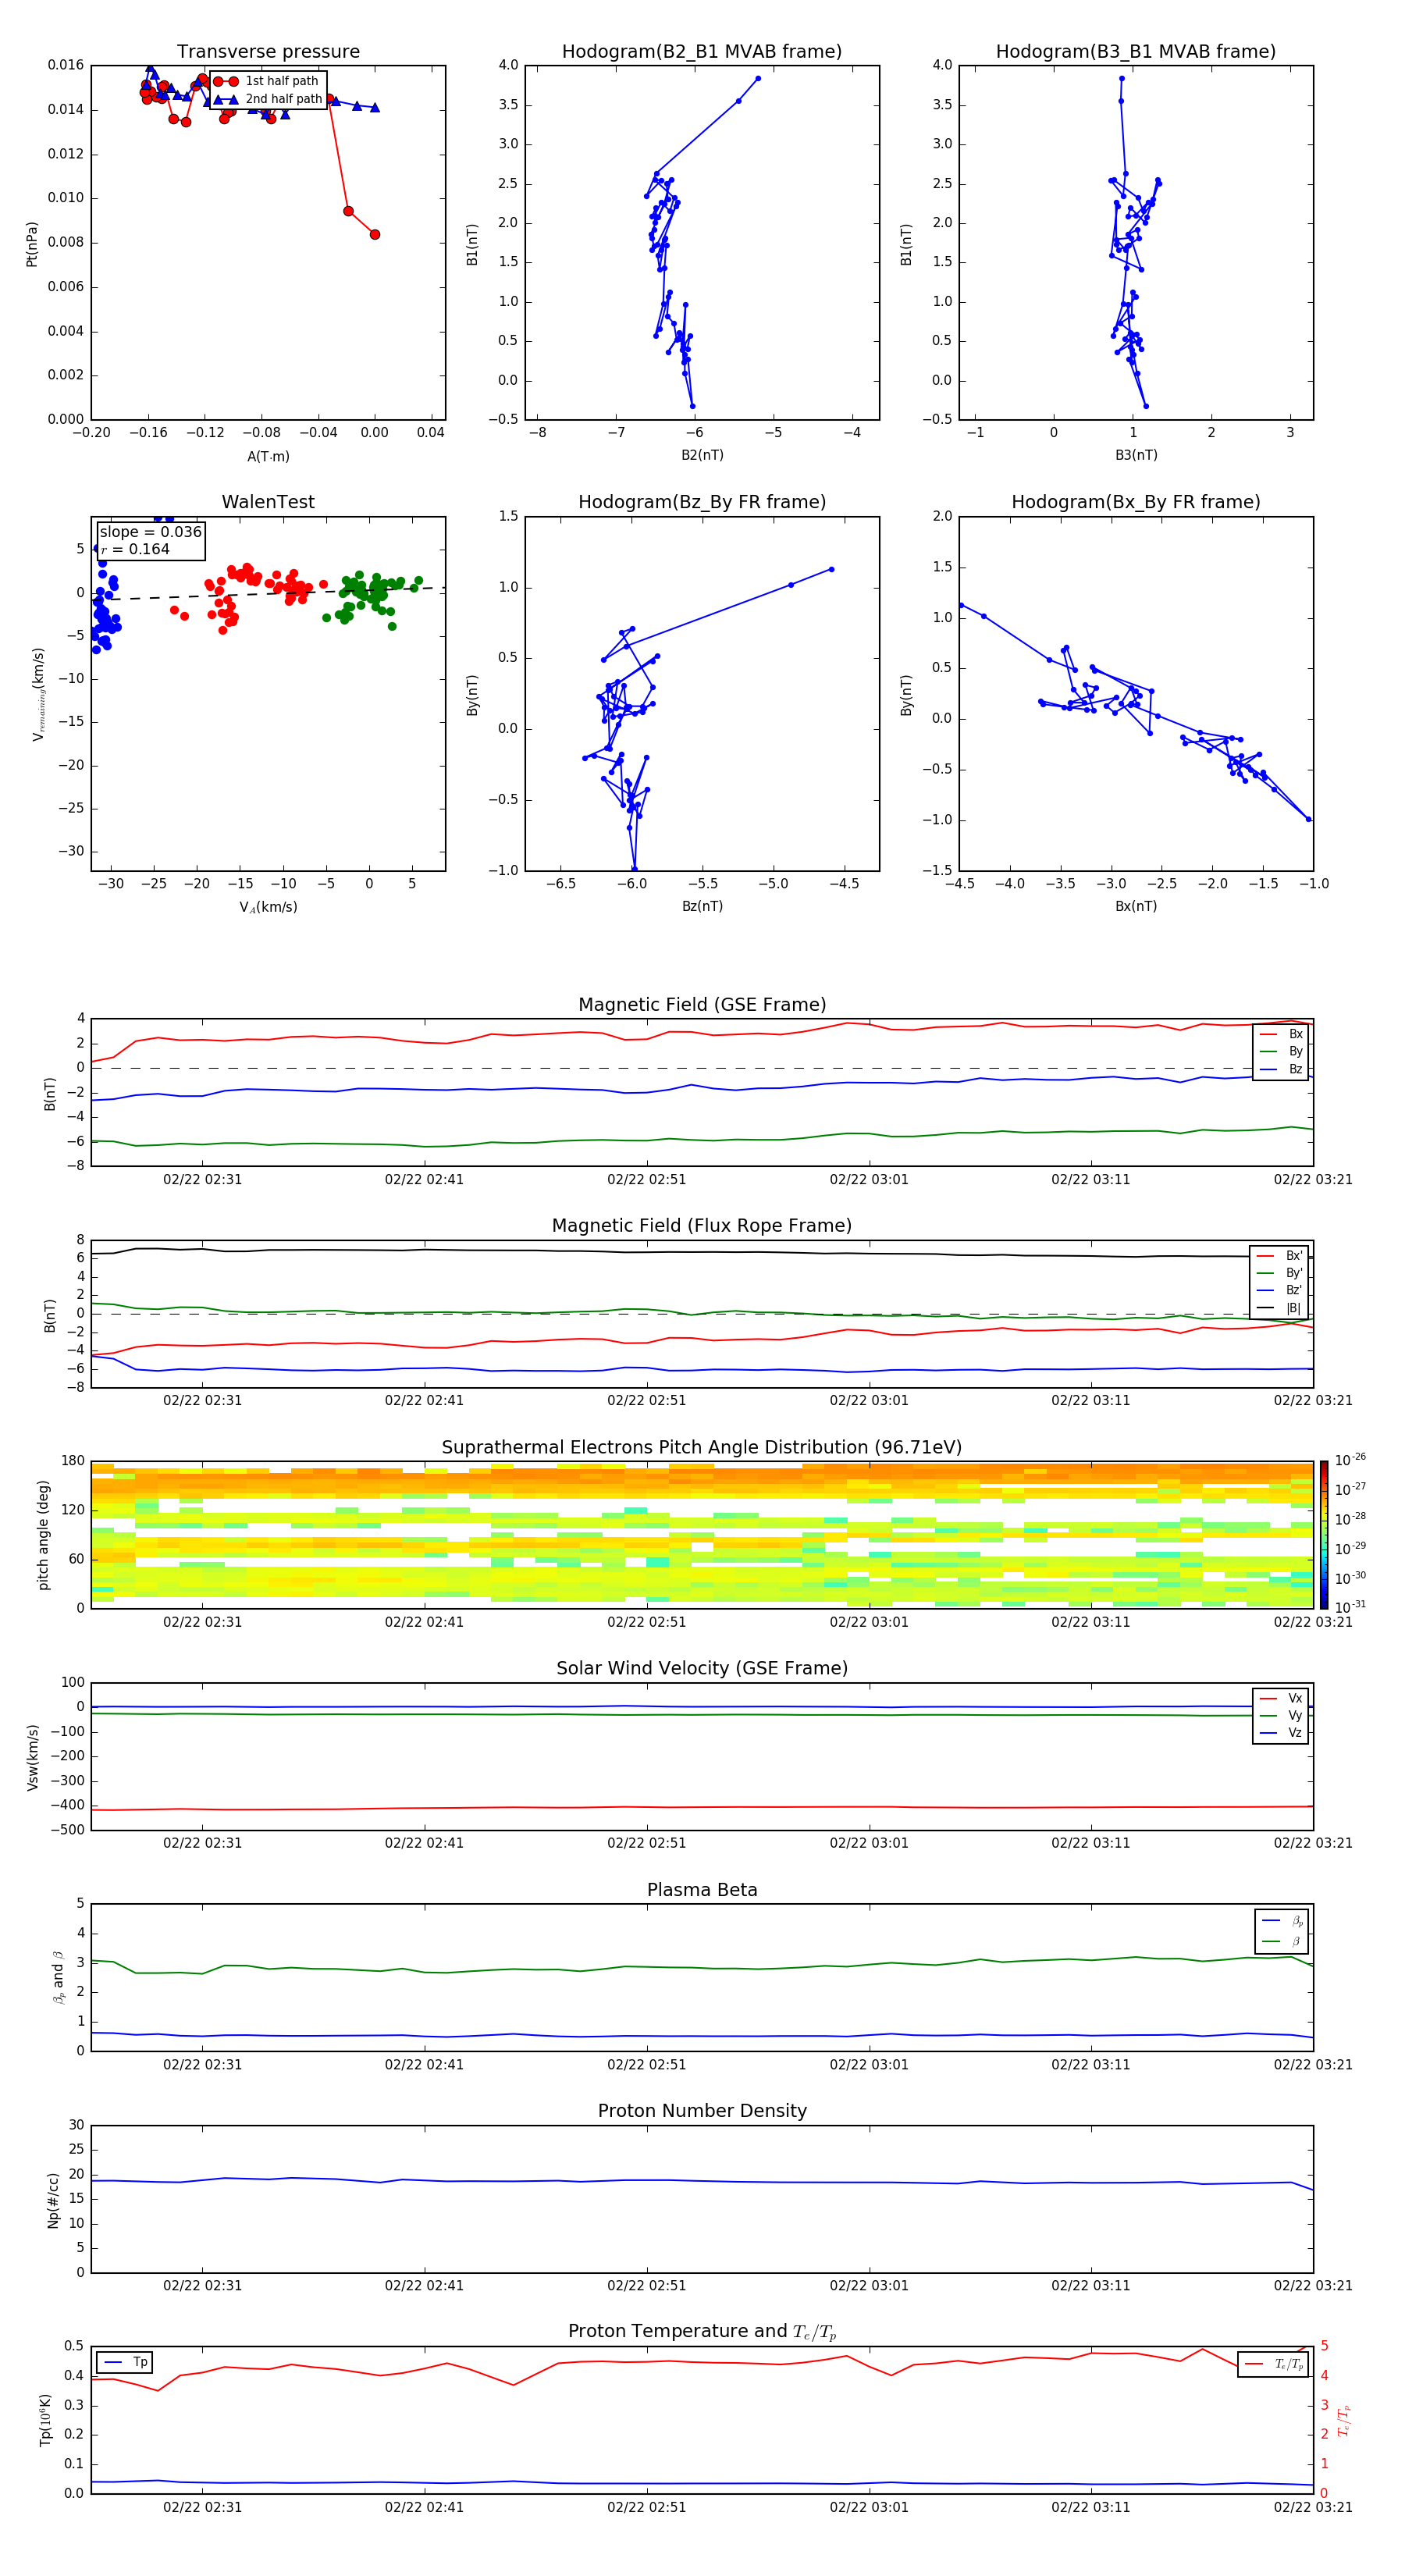The height and width of the screenshot is (2576, 1405).
Task: Click the "Hodogram(Bz_By FR frame)" title
Action: 702,502
